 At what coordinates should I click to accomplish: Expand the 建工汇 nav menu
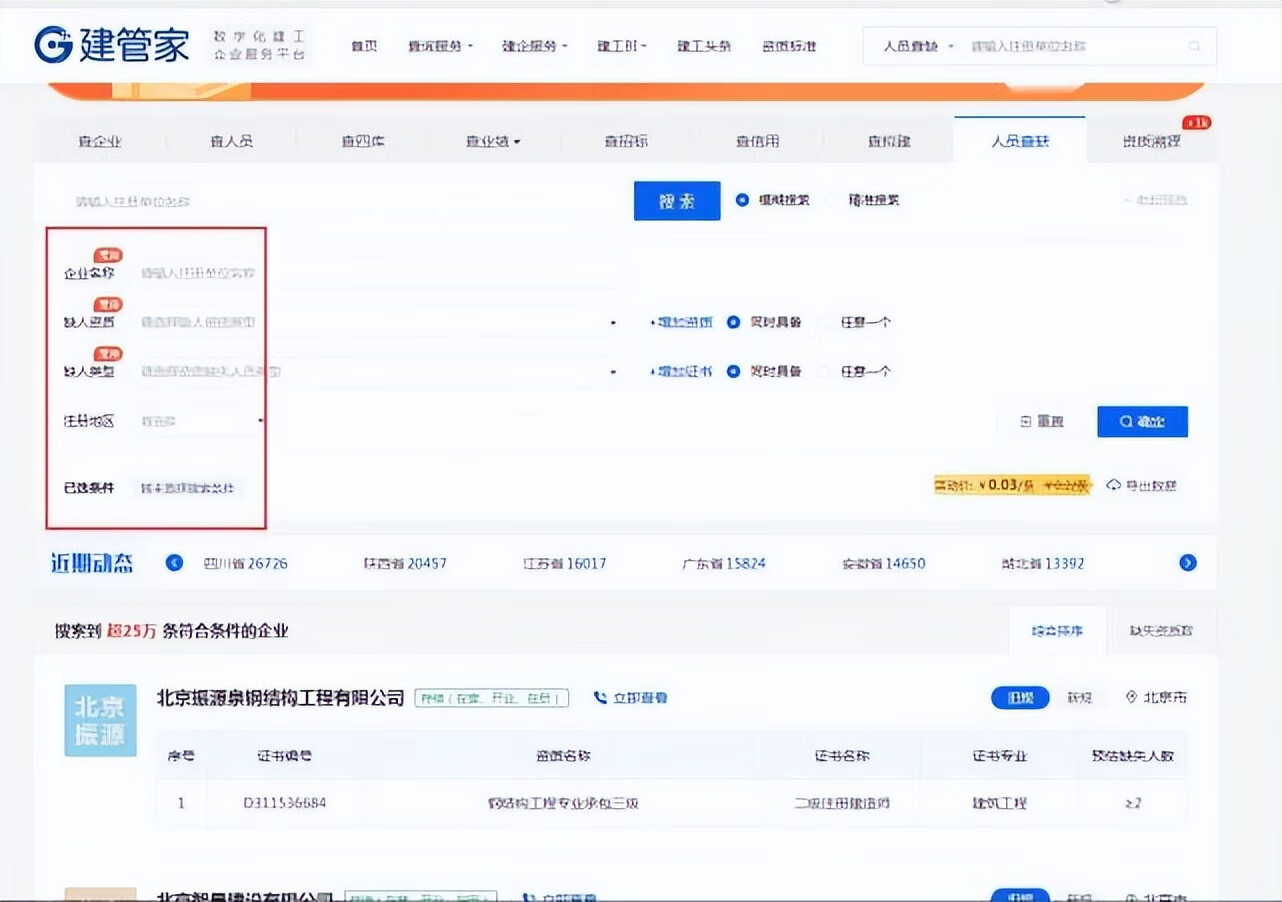point(622,47)
